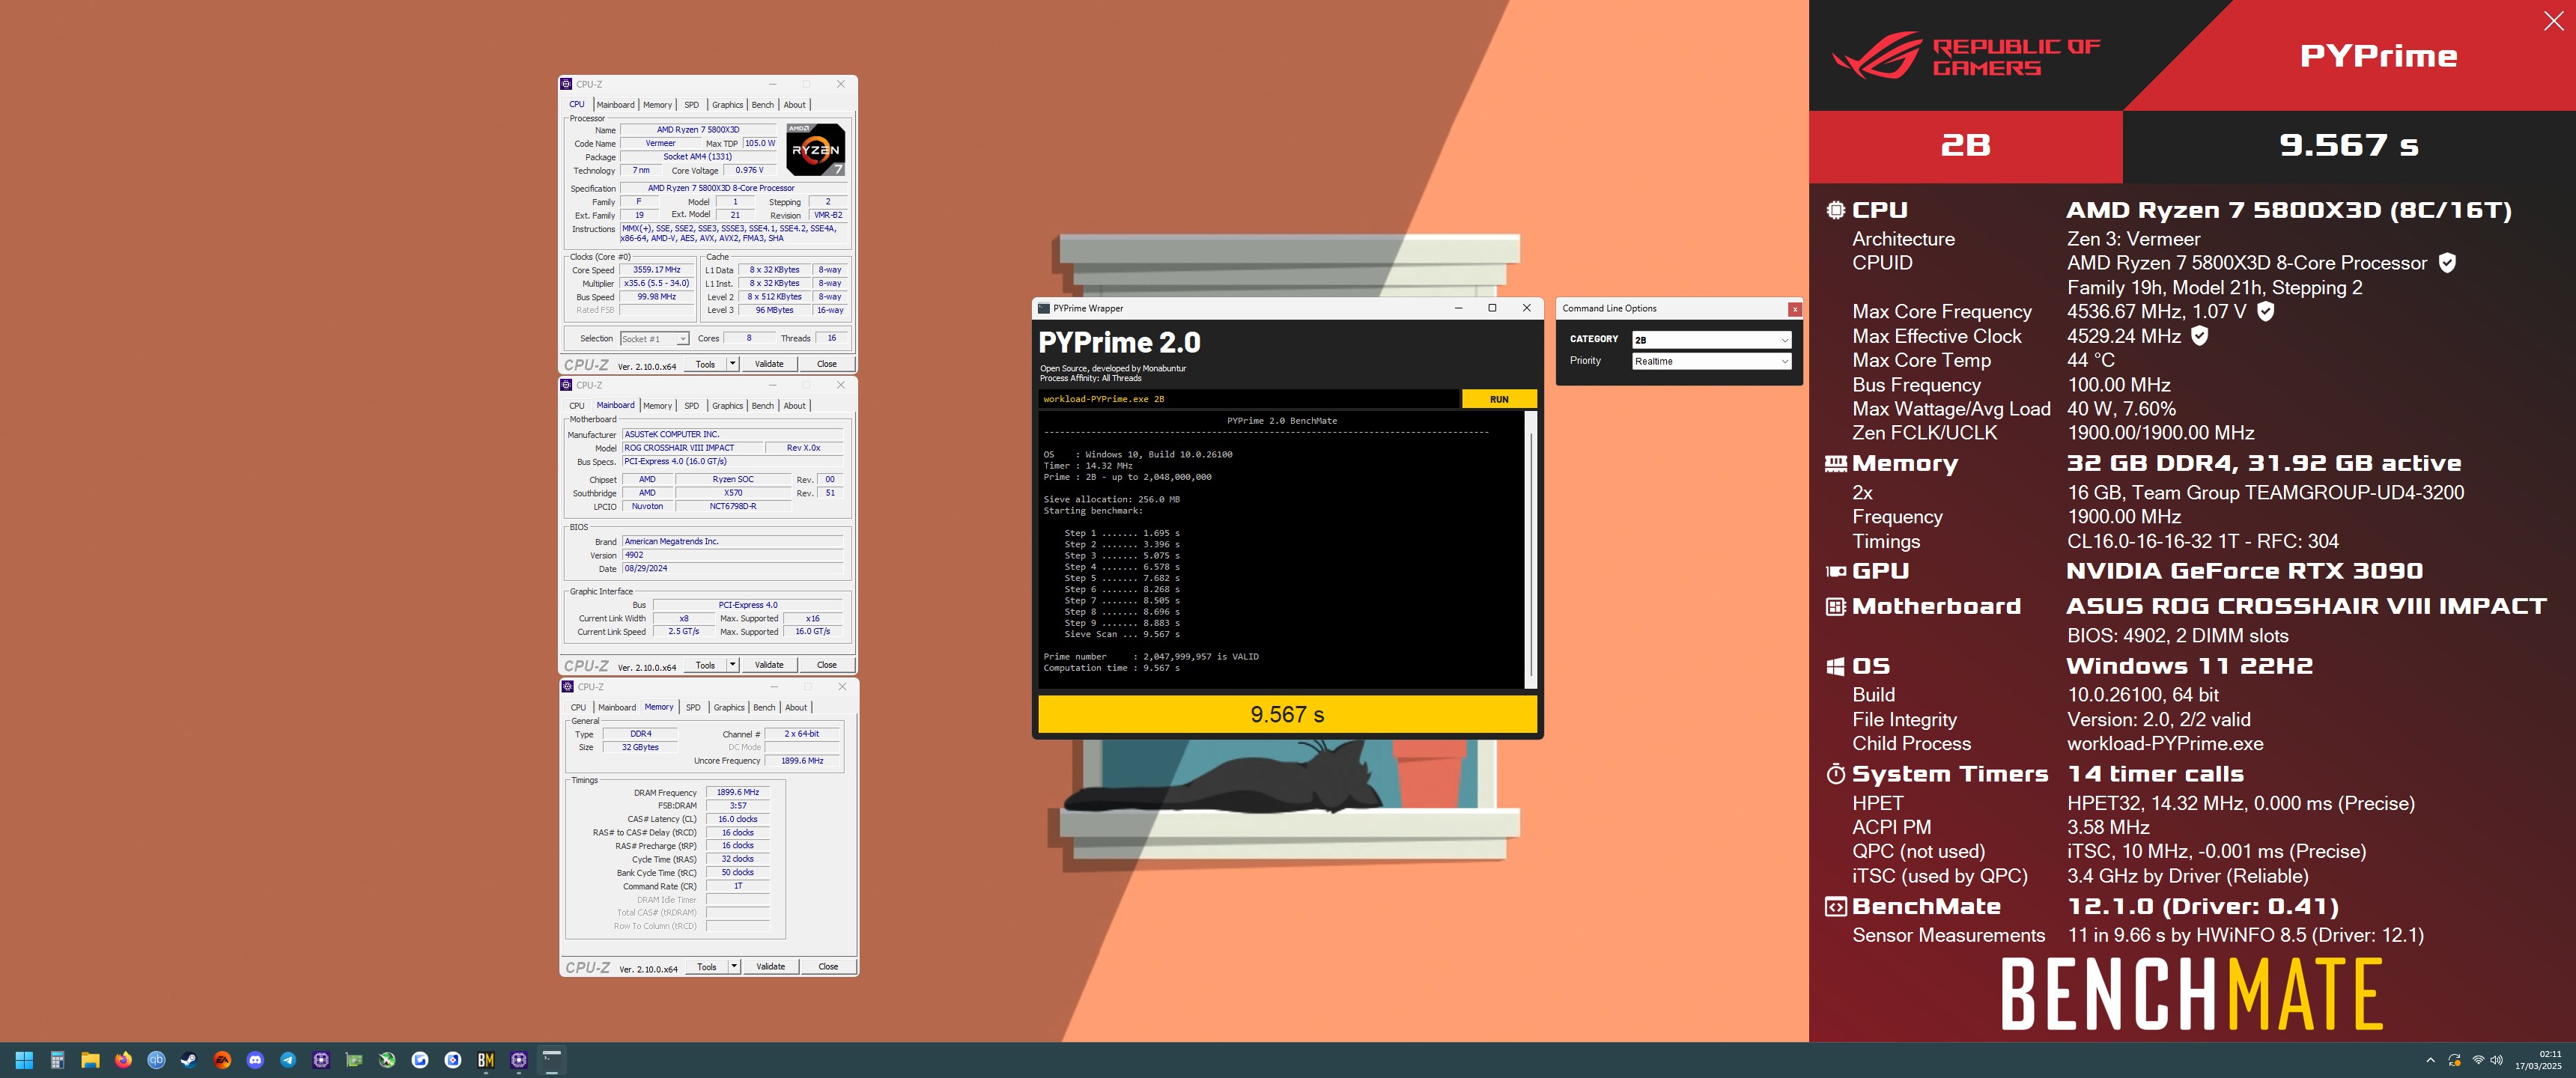Click Close button in Mainboard CPU-Z window
This screenshot has height=1078, width=2576.
[x=827, y=665]
